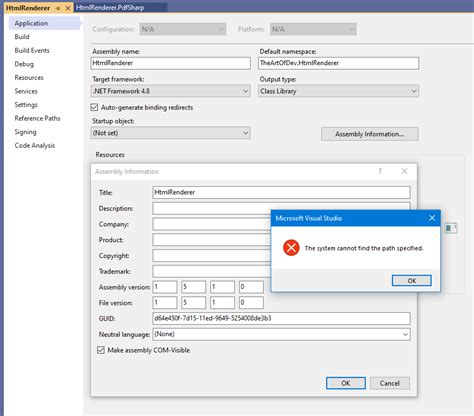Click OK in the error message box

coord(412,281)
